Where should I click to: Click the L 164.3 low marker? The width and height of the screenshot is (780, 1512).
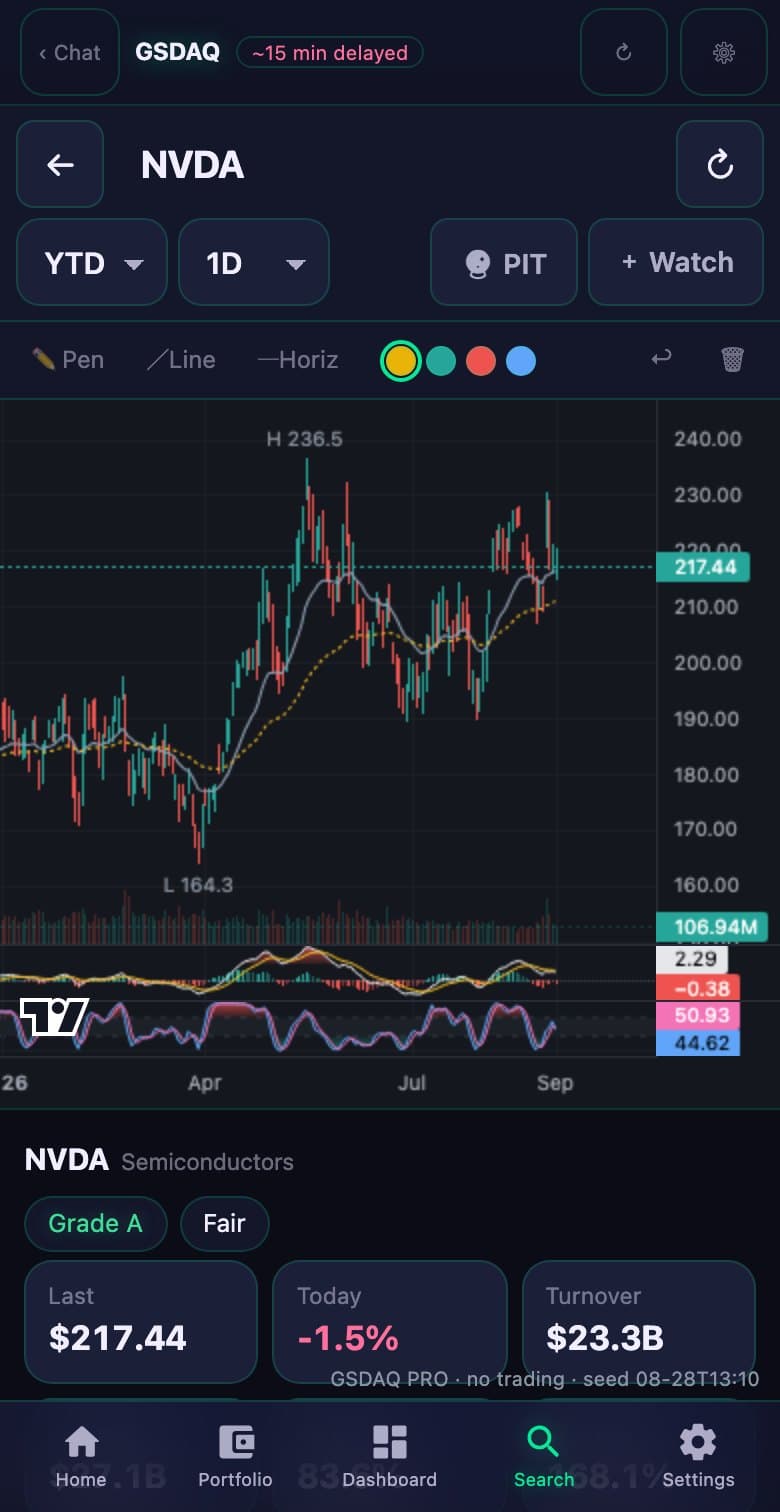click(198, 885)
